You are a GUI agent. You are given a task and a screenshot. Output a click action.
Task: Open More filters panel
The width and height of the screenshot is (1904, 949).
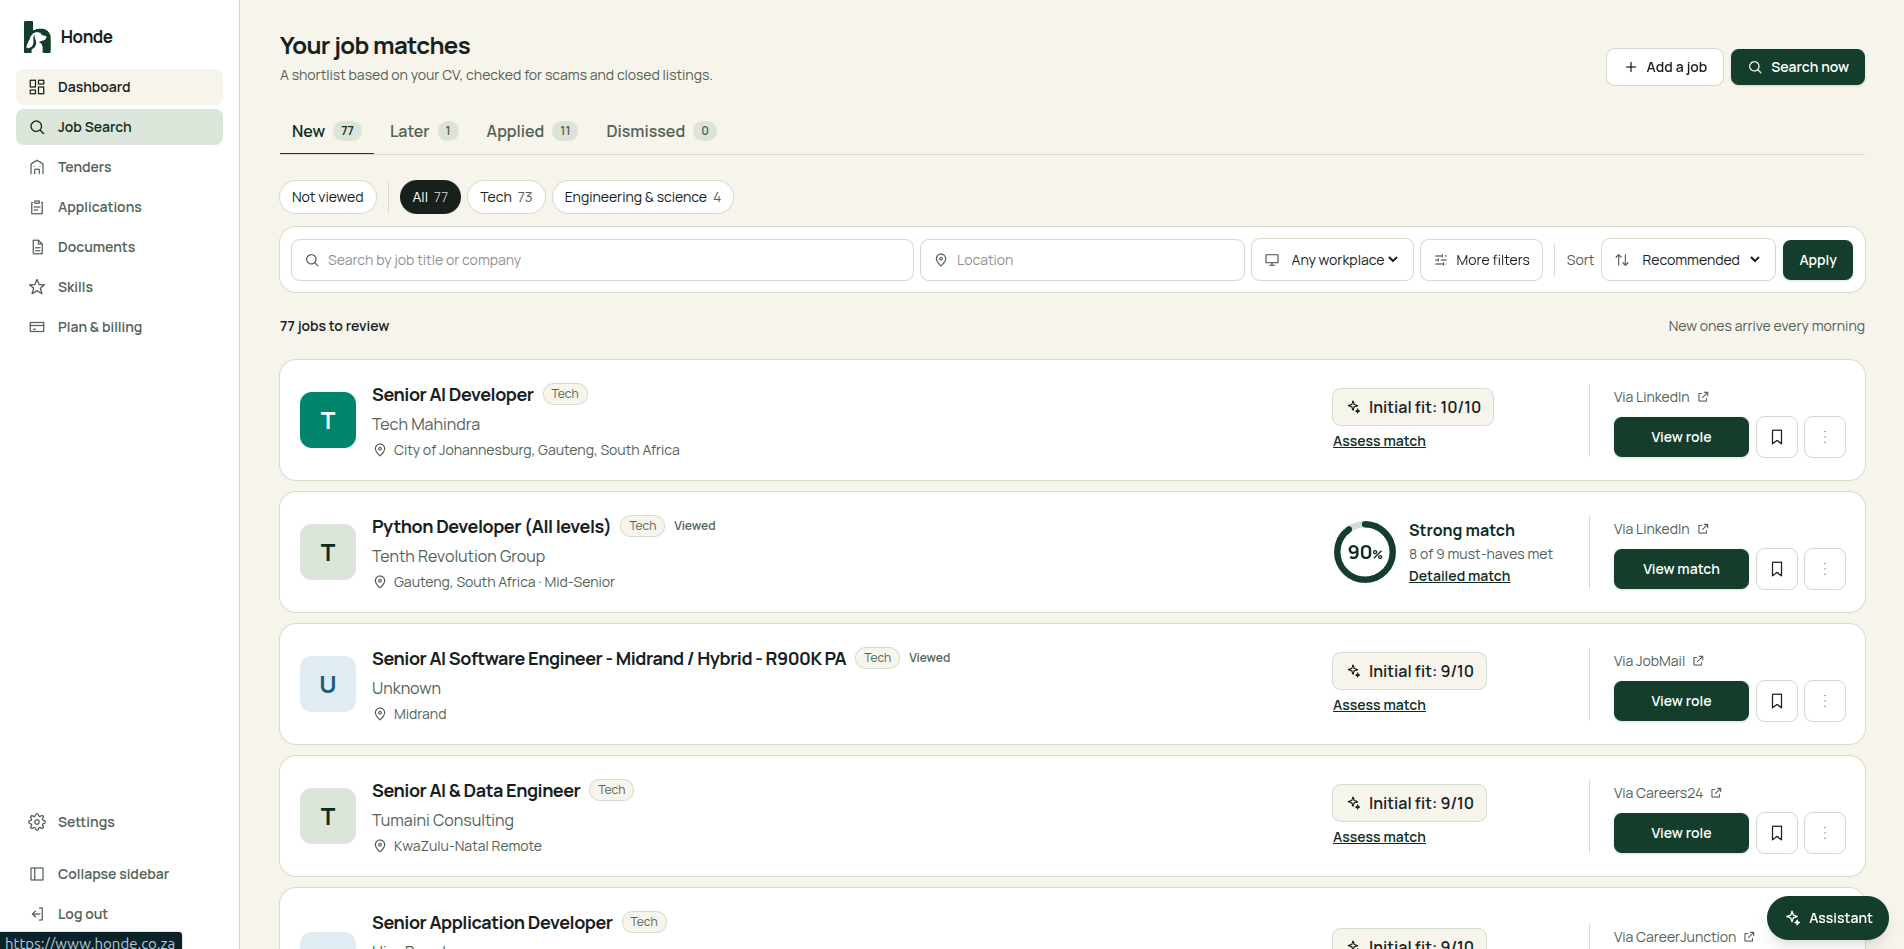point(1481,260)
